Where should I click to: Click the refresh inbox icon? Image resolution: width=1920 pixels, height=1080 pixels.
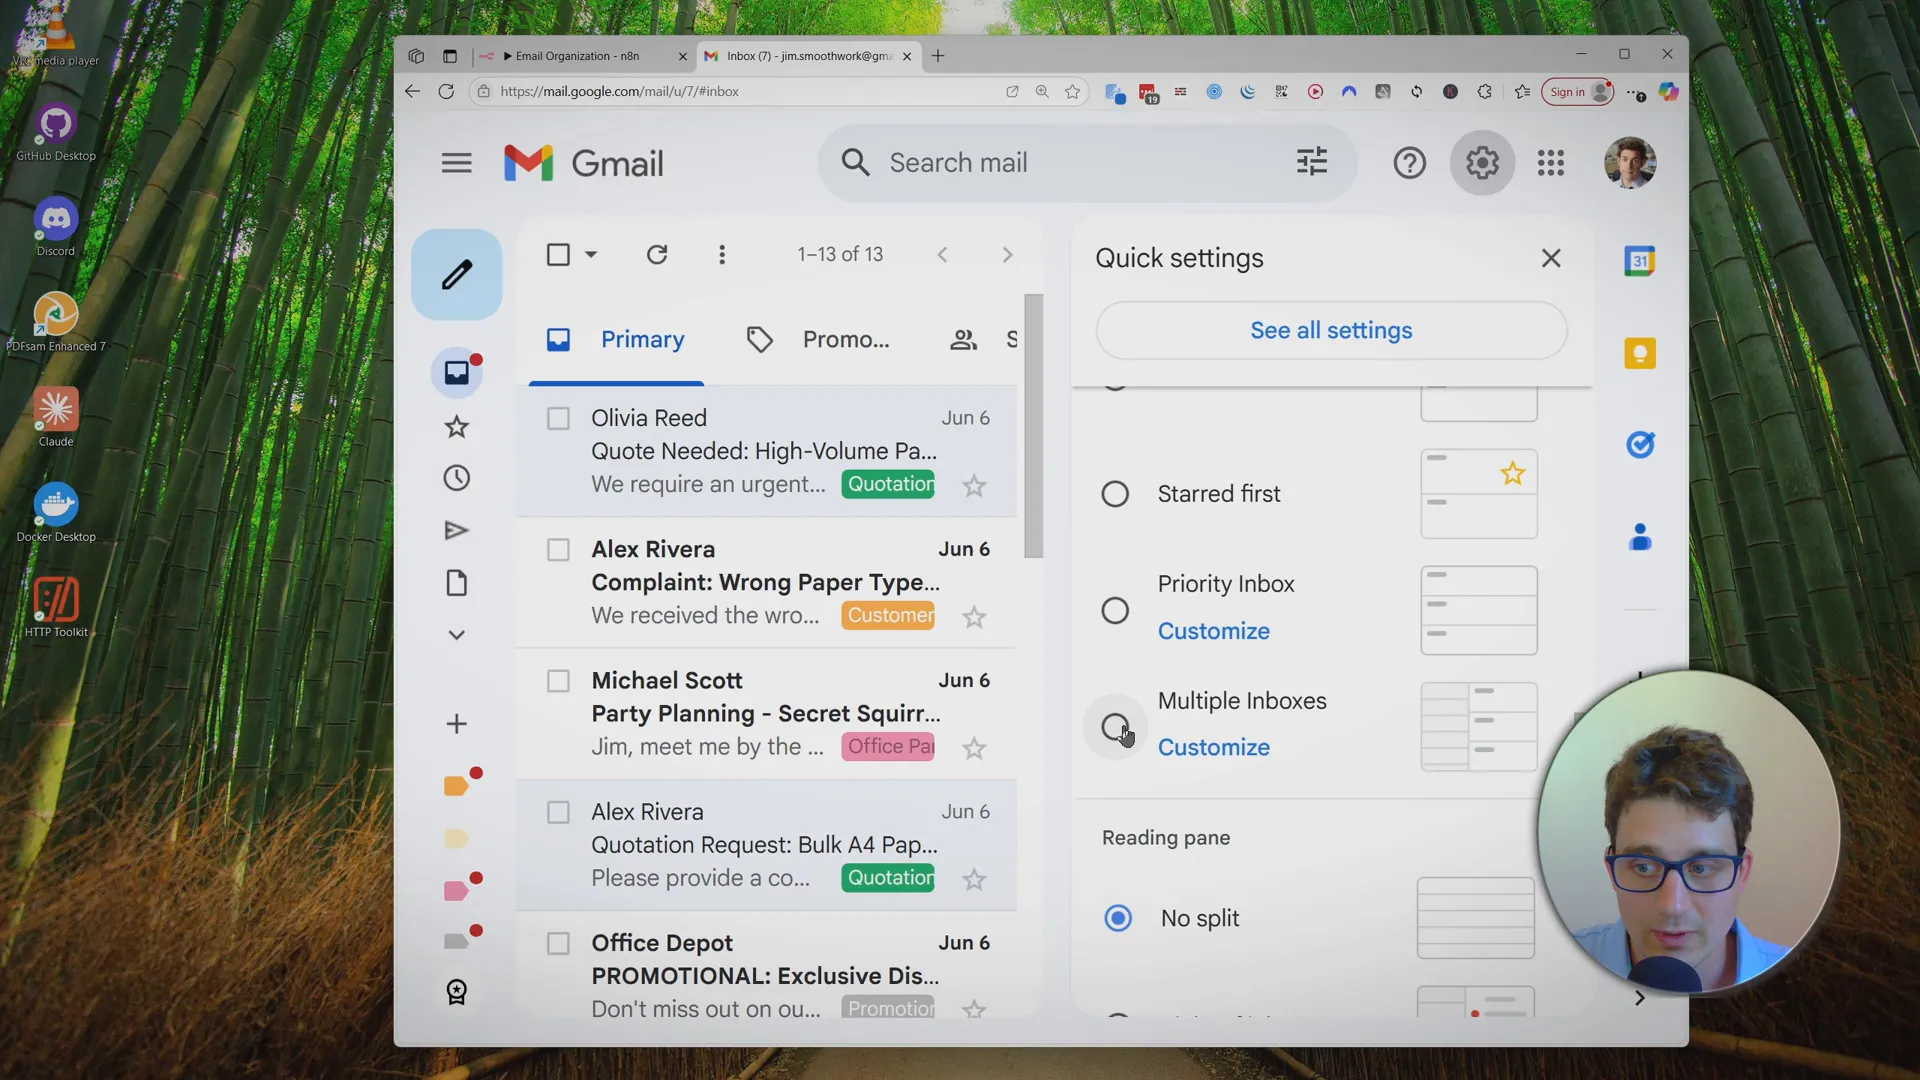[657, 254]
